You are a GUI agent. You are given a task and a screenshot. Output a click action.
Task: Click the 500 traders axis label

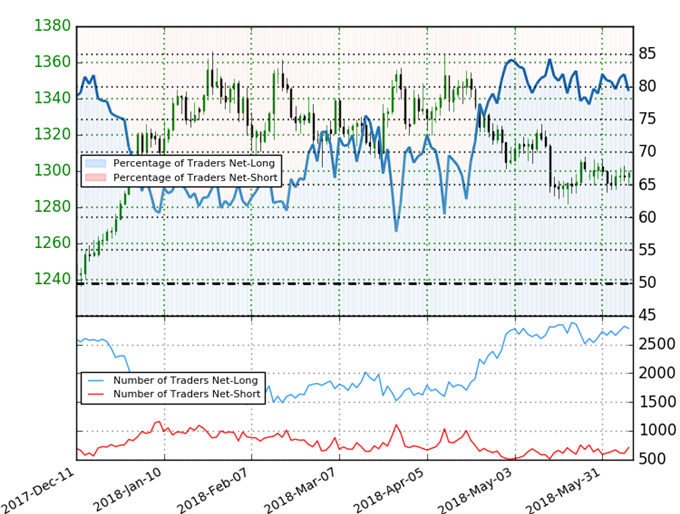tap(652, 459)
